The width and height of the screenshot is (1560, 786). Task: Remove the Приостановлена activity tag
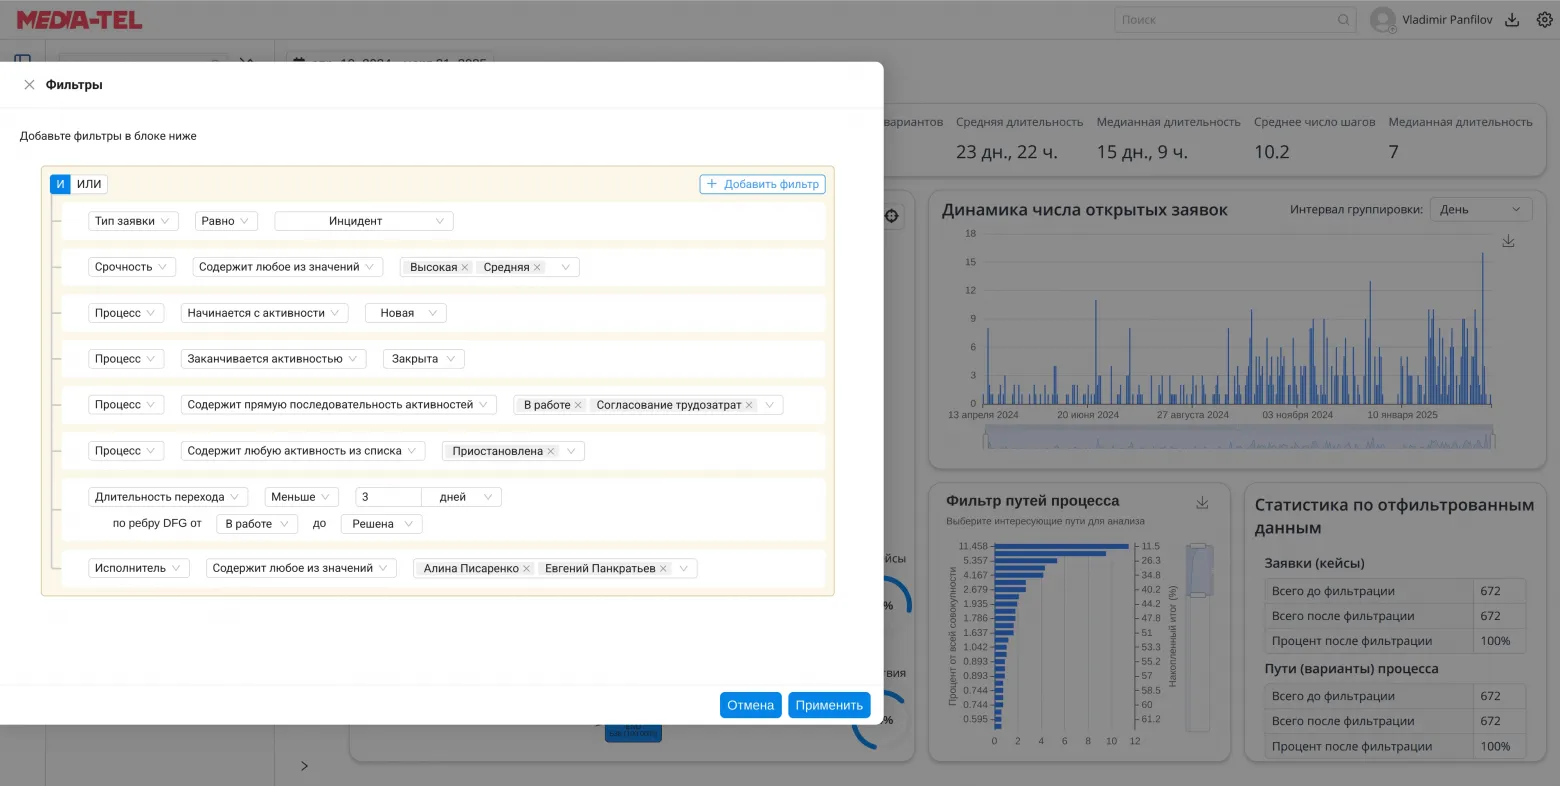point(552,451)
